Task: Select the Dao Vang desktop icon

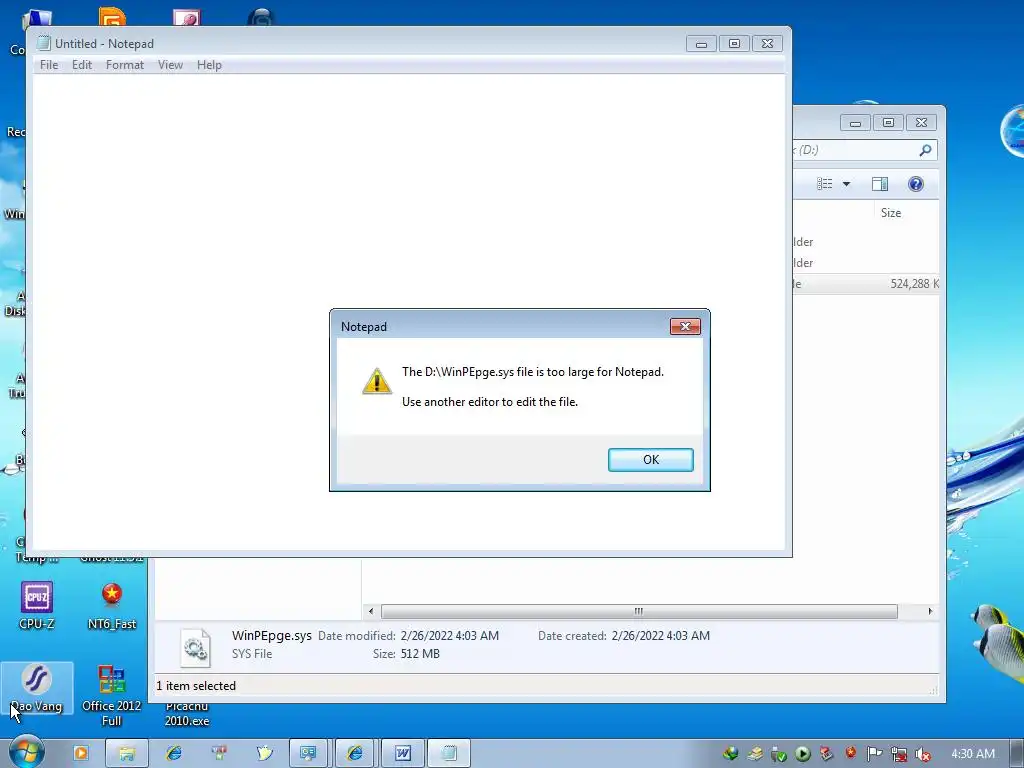Action: (x=37, y=688)
